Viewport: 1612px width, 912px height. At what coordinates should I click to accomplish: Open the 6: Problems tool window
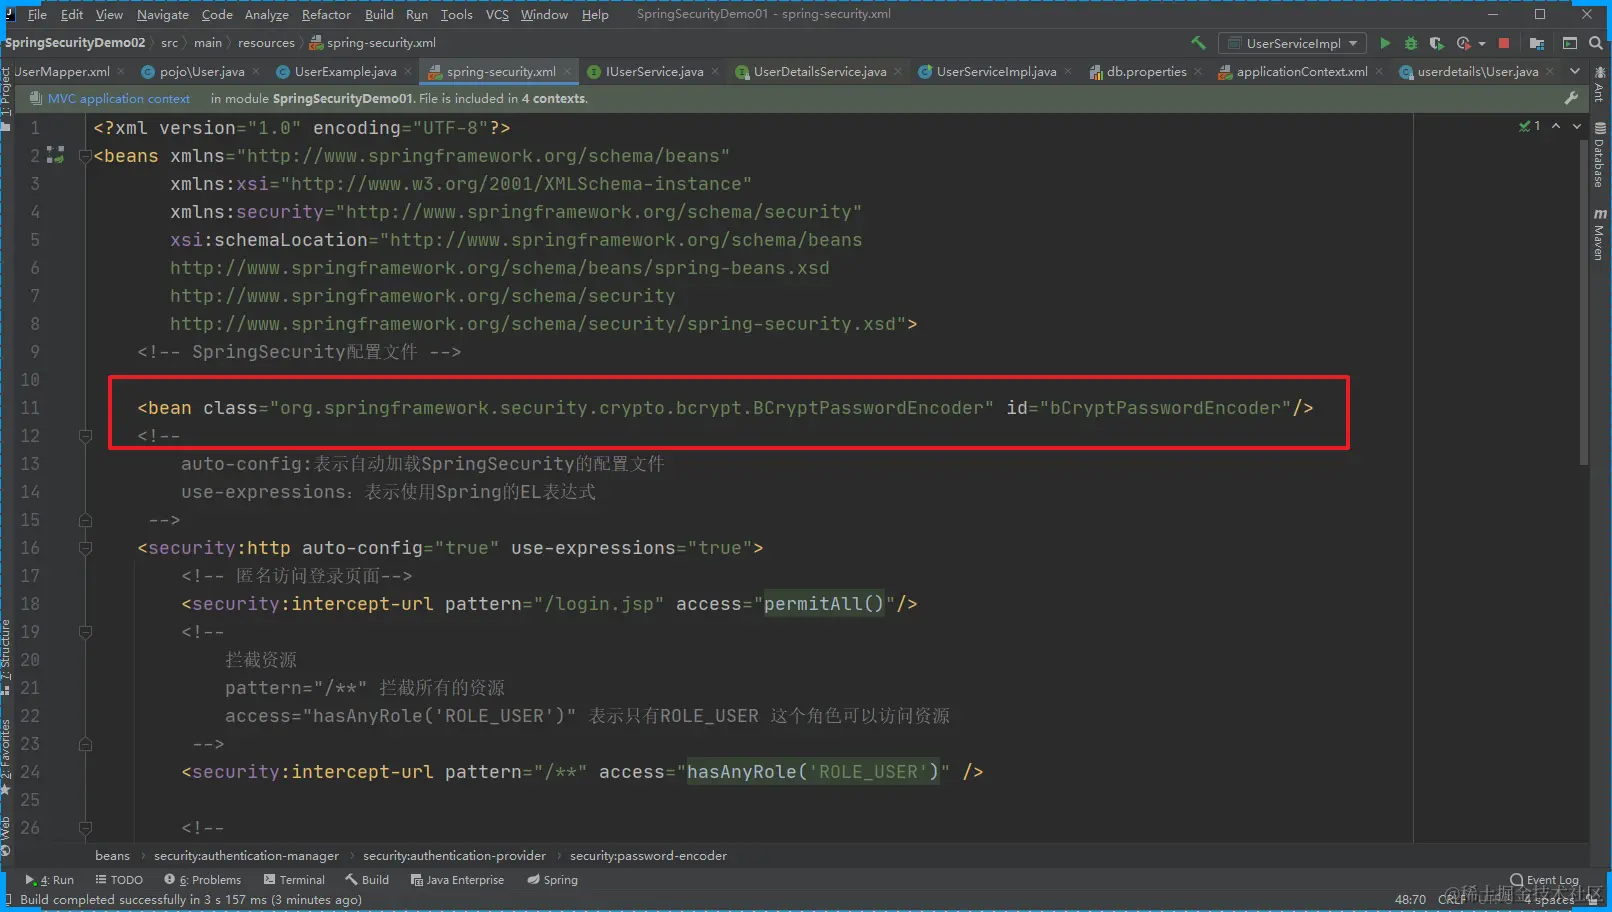tap(203, 880)
